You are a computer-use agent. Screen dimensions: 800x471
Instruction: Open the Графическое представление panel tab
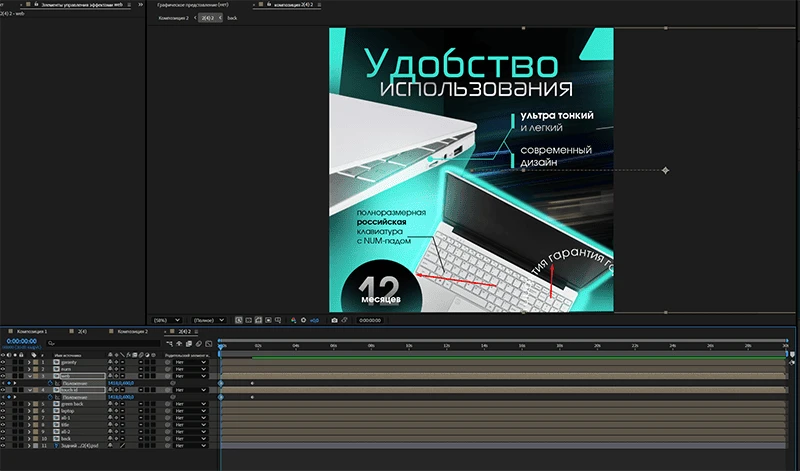pyautogui.click(x=192, y=5)
